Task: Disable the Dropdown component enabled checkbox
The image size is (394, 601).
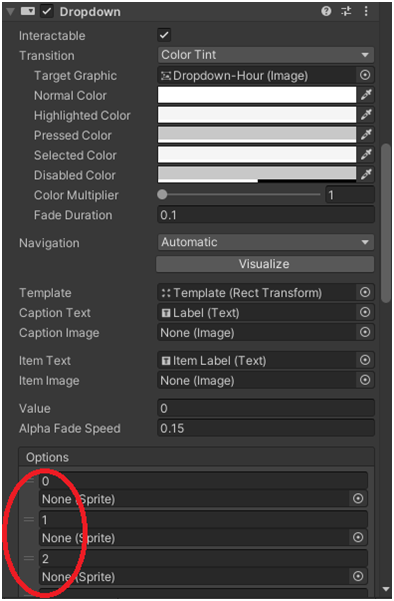Action: pyautogui.click(x=47, y=11)
